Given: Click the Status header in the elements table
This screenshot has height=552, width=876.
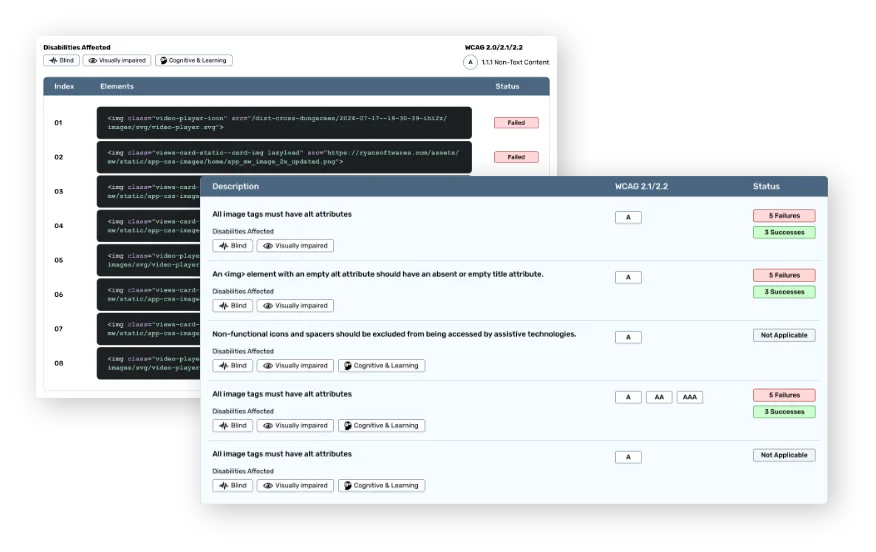Looking at the screenshot, I should 507,87.
